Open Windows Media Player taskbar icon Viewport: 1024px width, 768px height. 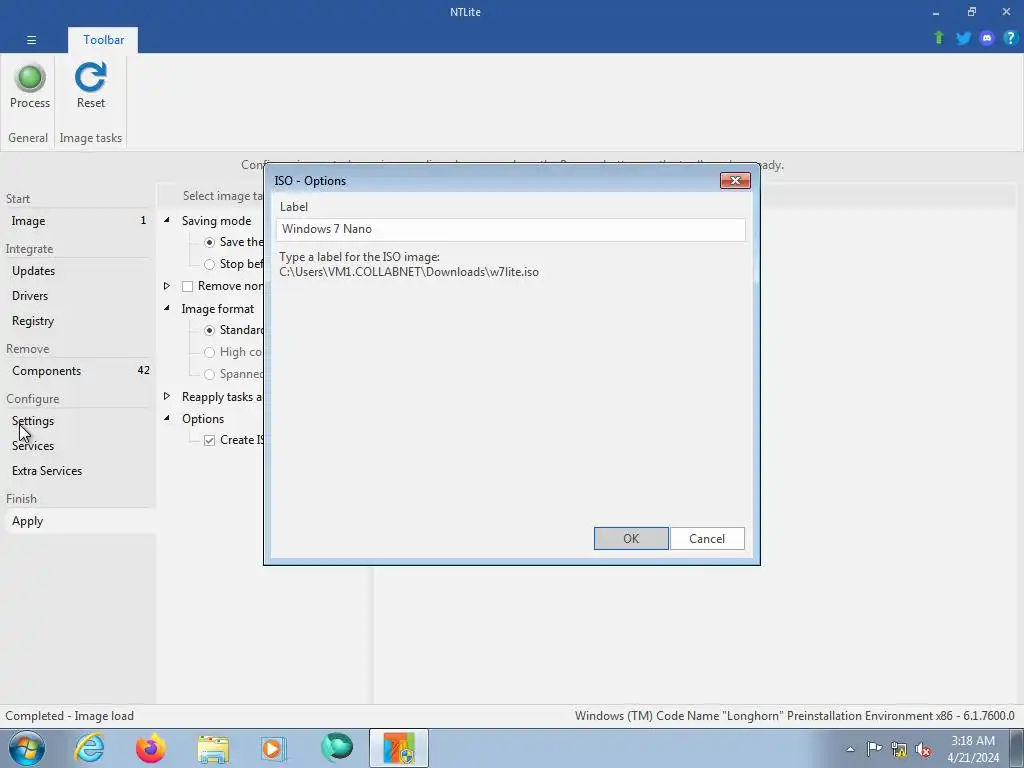tap(273, 749)
